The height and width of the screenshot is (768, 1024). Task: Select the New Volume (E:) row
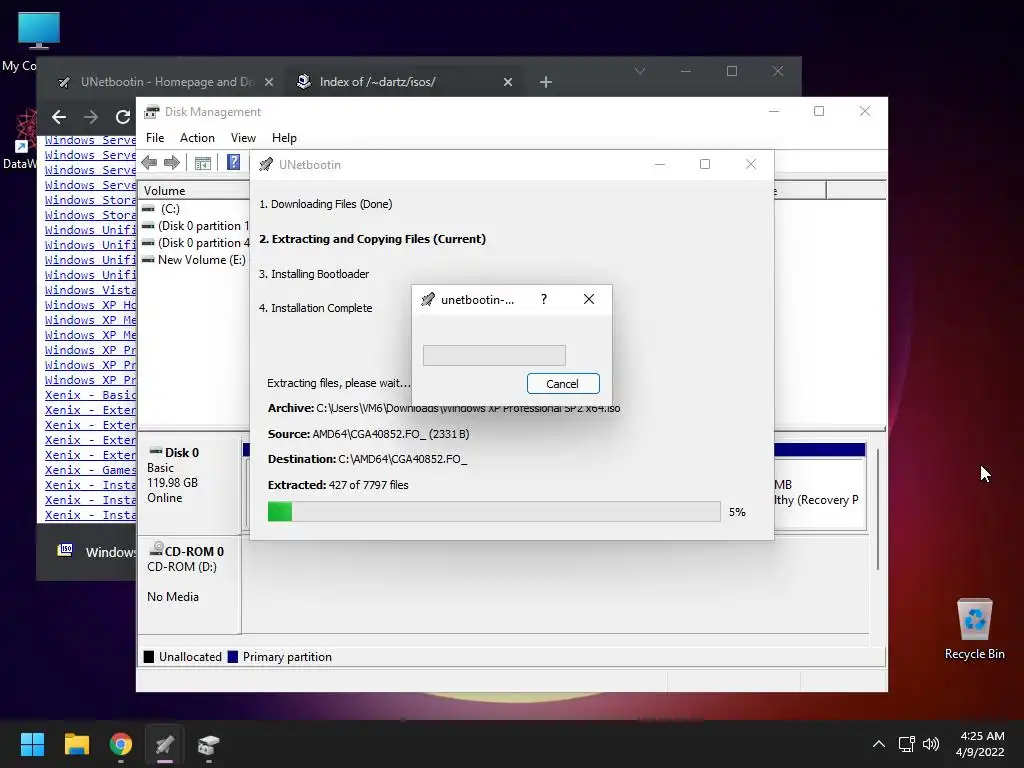[x=195, y=260]
